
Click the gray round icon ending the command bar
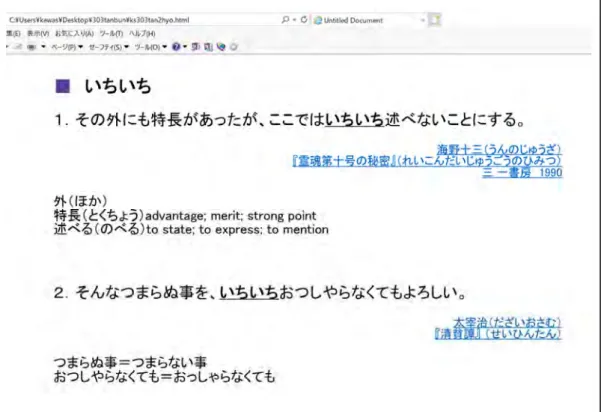[x=233, y=47]
